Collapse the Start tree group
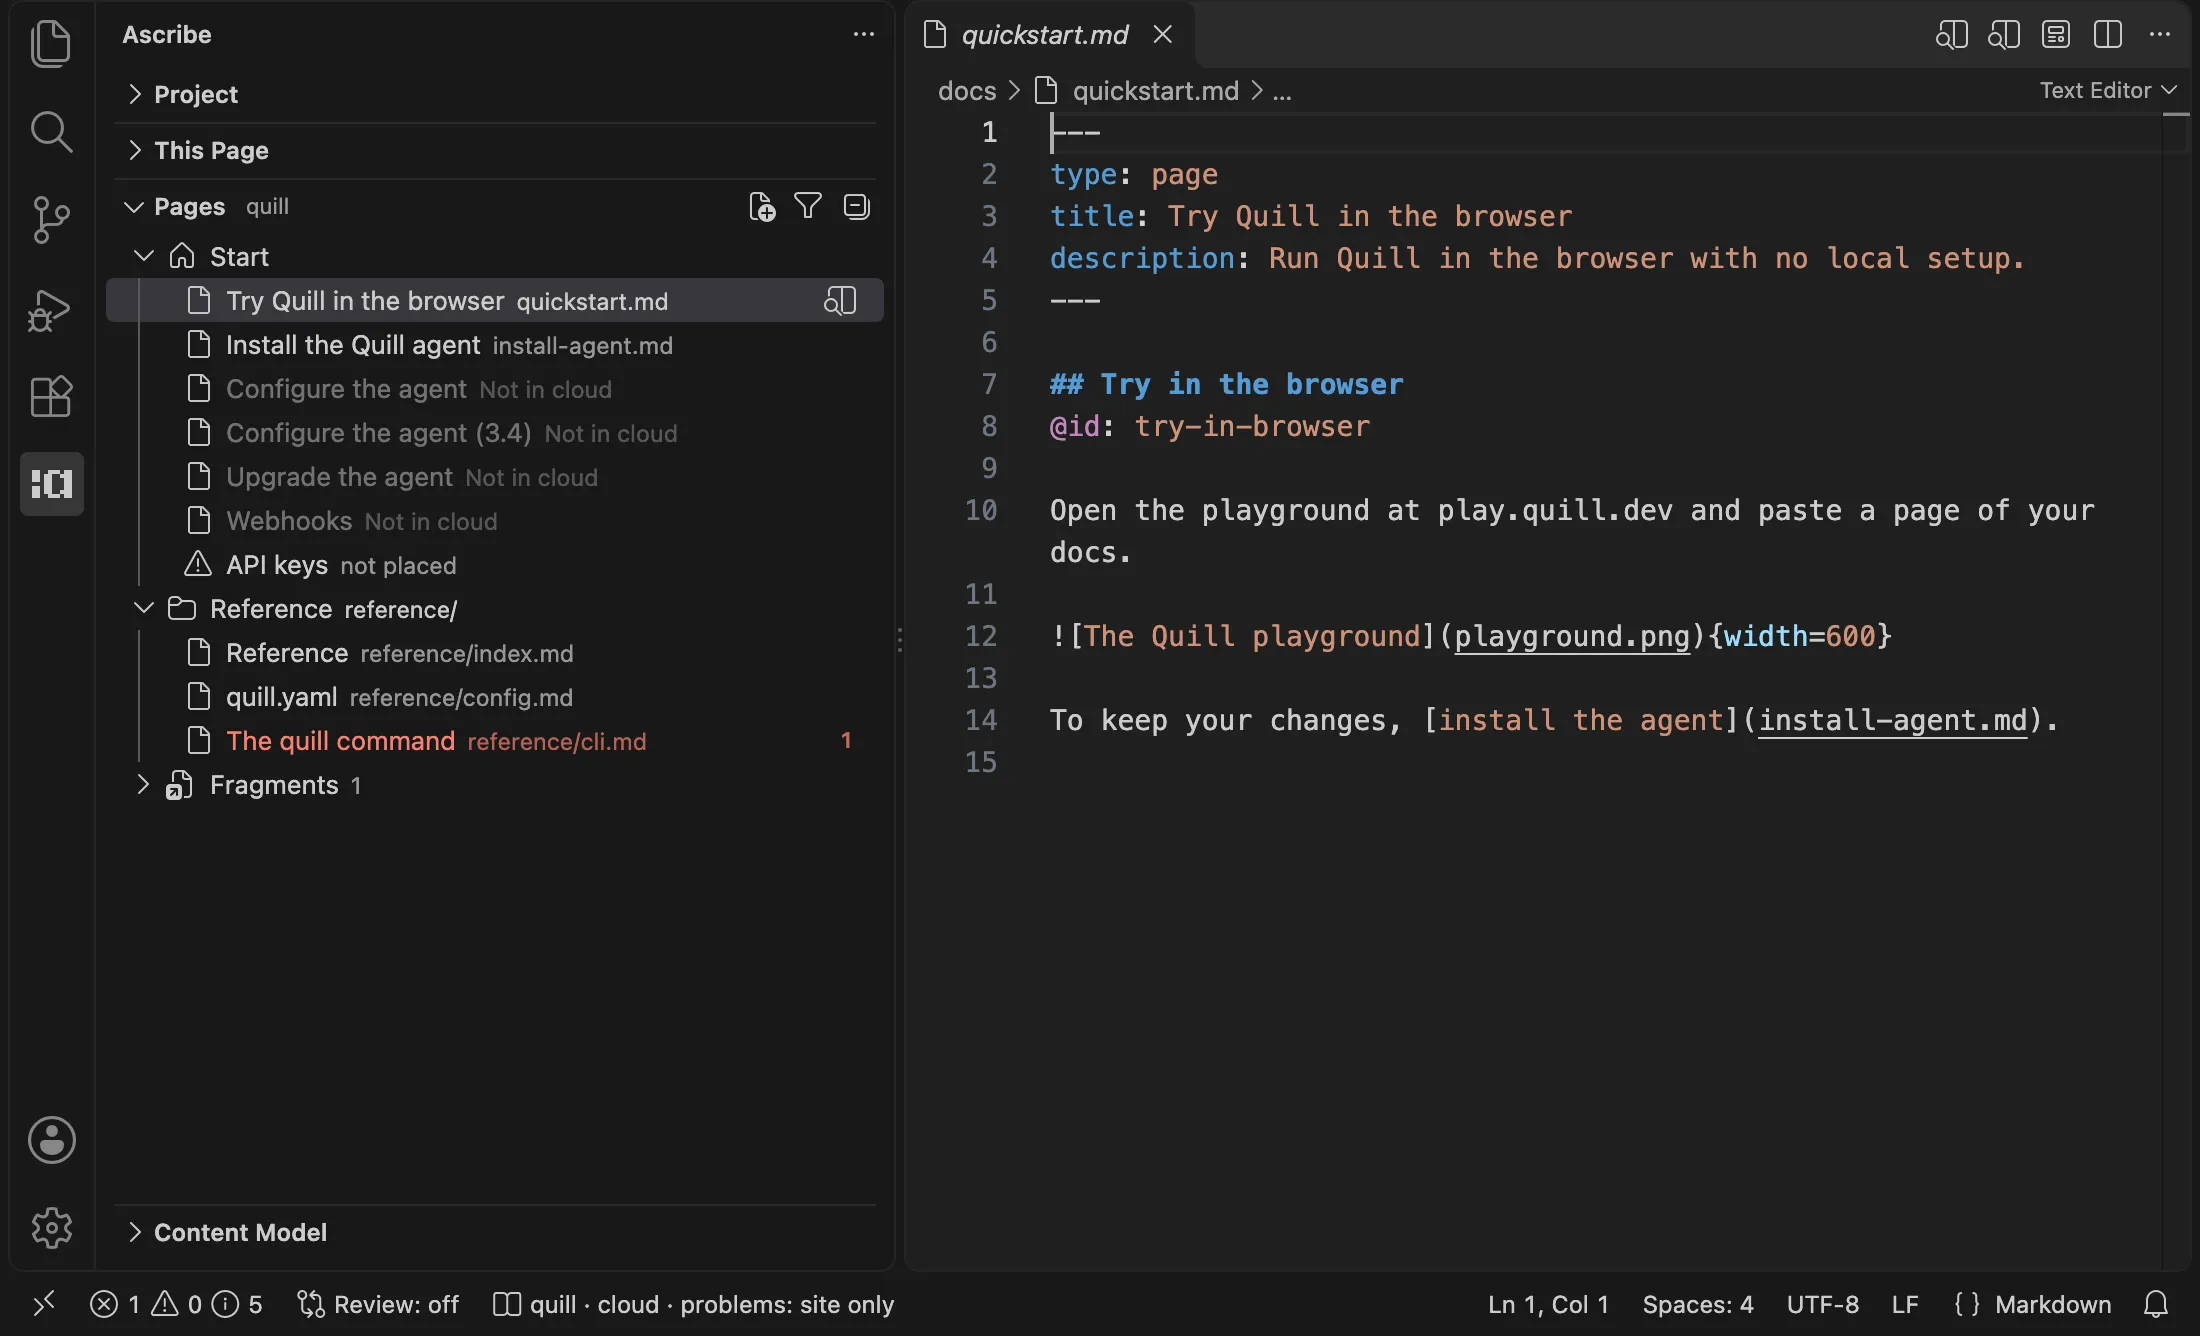2200x1336 pixels. click(x=144, y=256)
